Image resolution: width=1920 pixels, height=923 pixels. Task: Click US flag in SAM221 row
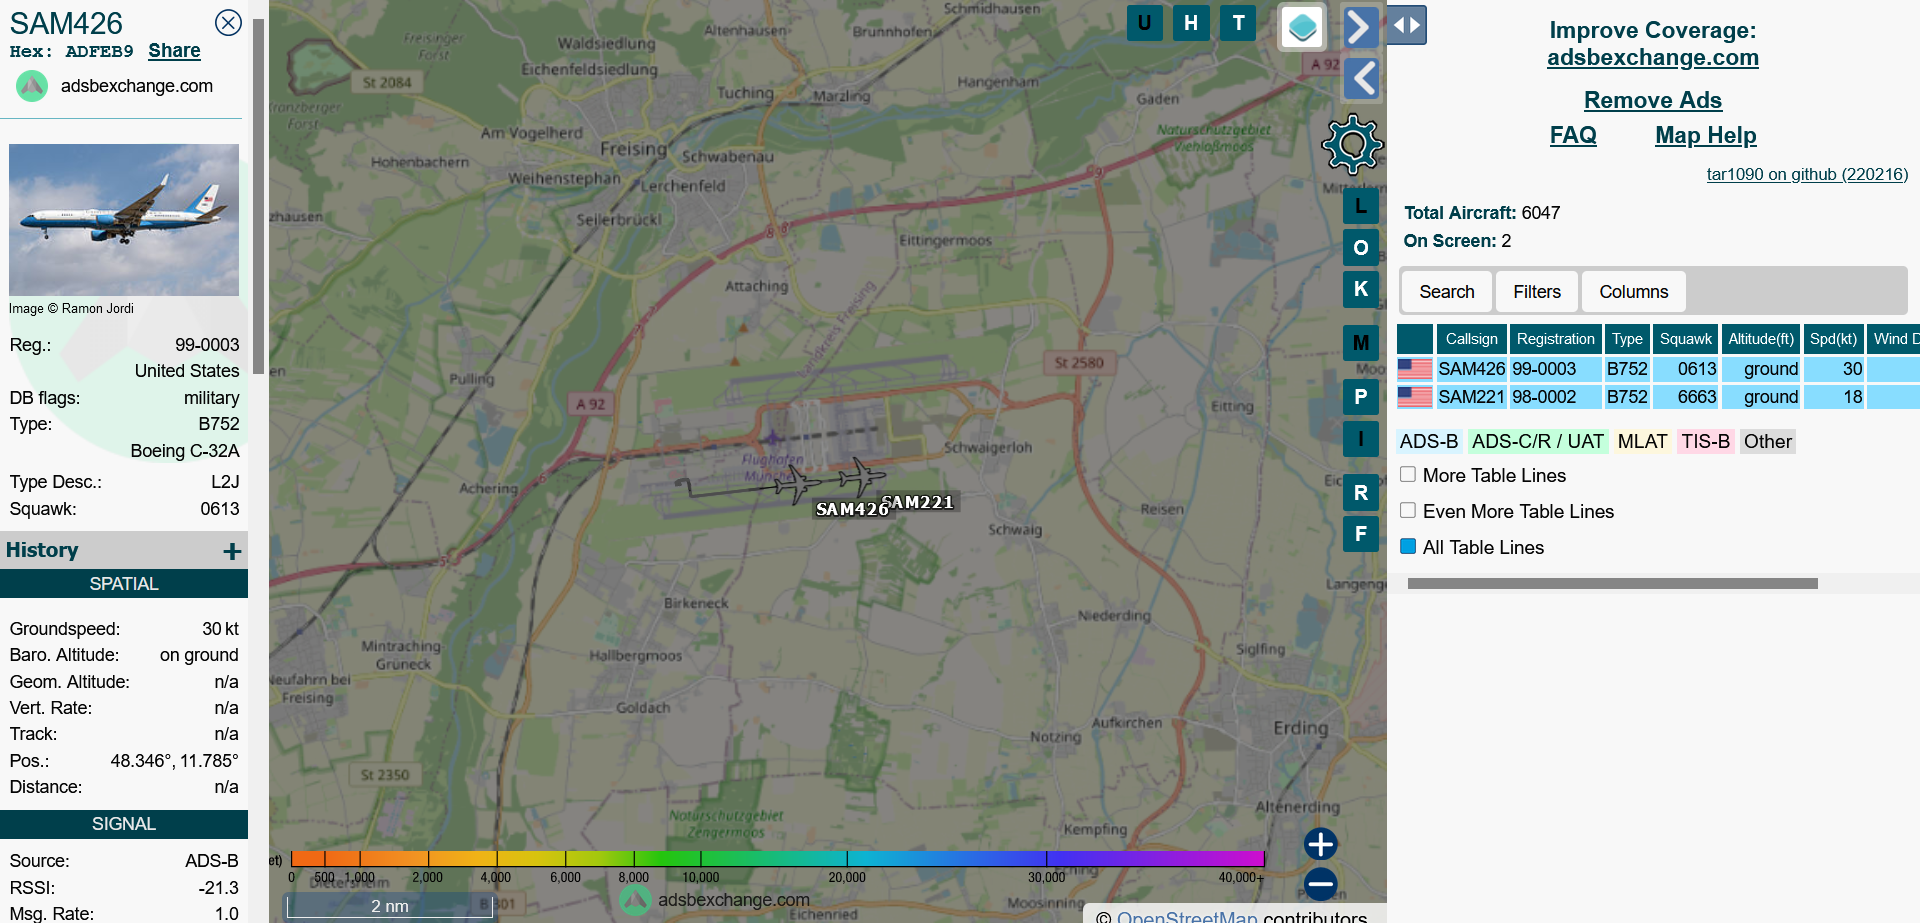[x=1414, y=397]
